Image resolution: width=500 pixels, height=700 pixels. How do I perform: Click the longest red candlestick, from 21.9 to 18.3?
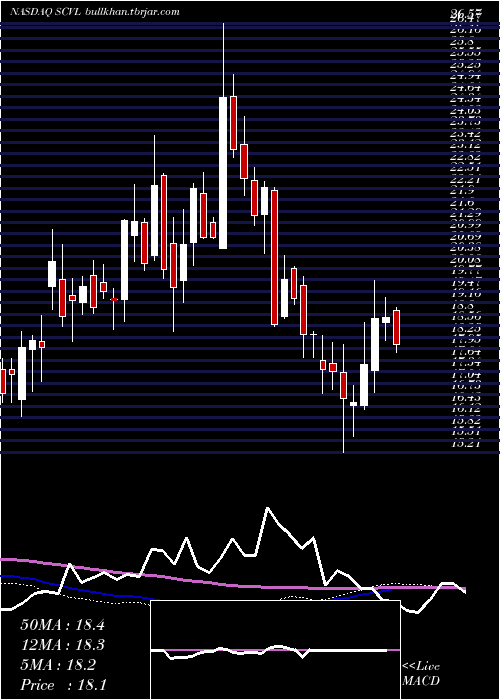(275, 258)
